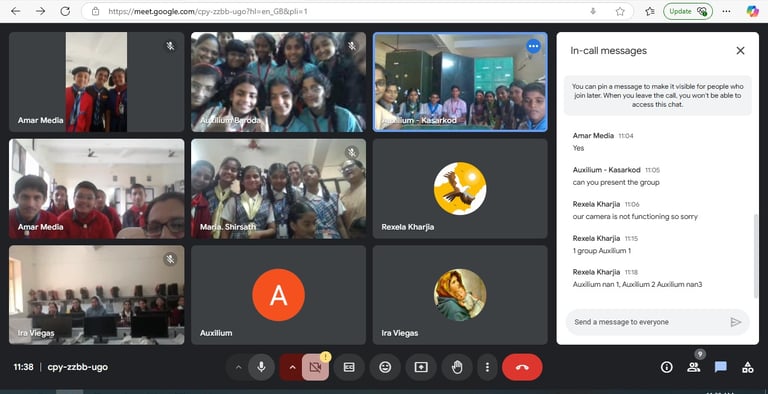Expand video settings chevron

(292, 367)
